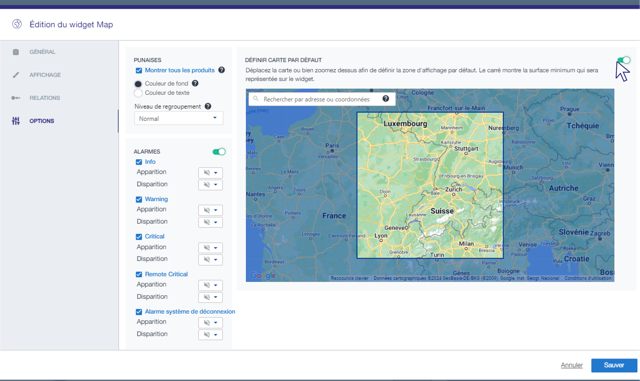Viewport: 640px width, 381px height.
Task: Click the Google logo on the map
Action: click(x=263, y=276)
